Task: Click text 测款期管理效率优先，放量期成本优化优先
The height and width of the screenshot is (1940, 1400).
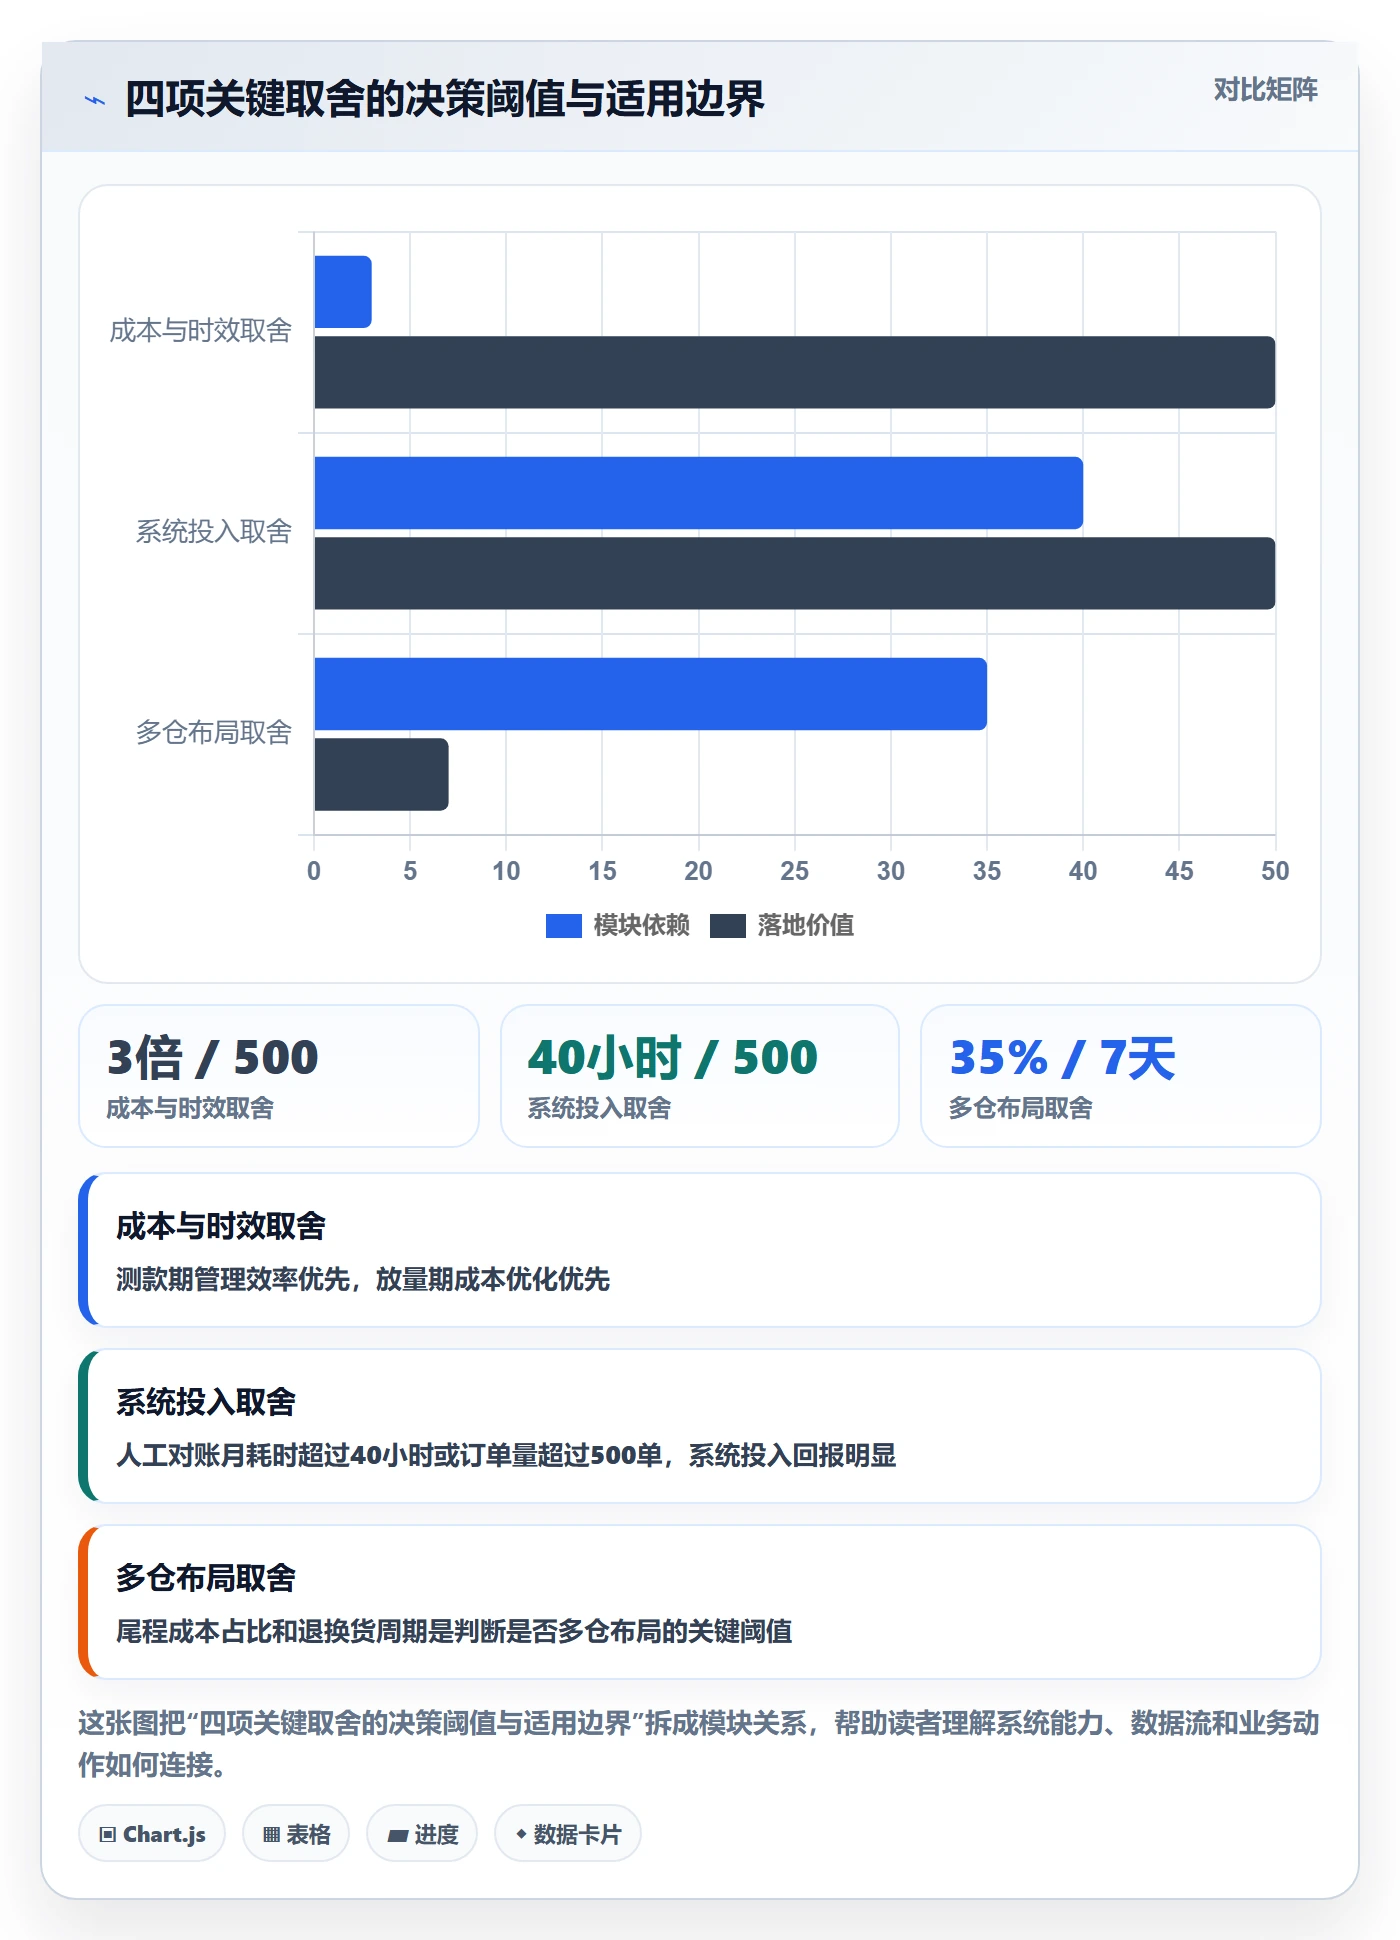Action: (363, 1280)
